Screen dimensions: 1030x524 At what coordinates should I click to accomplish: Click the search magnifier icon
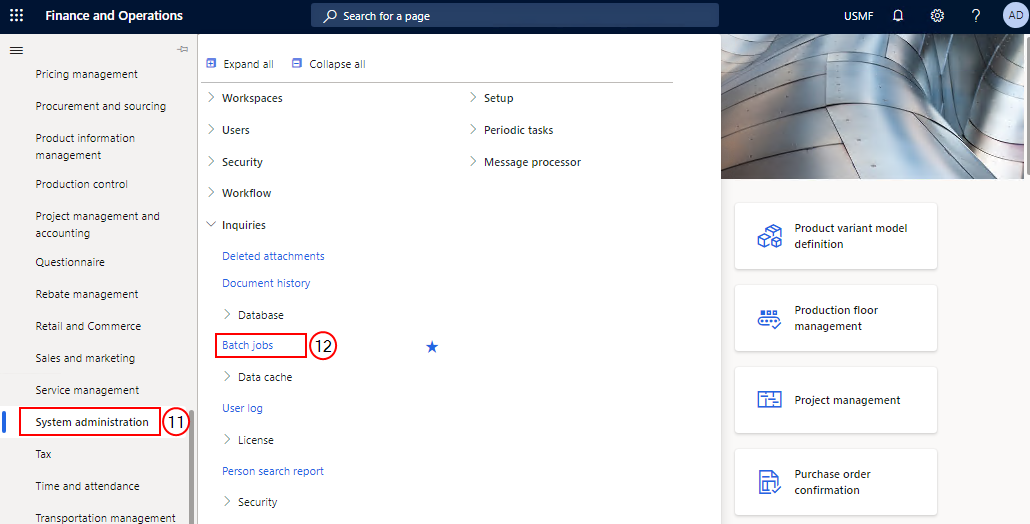(330, 16)
